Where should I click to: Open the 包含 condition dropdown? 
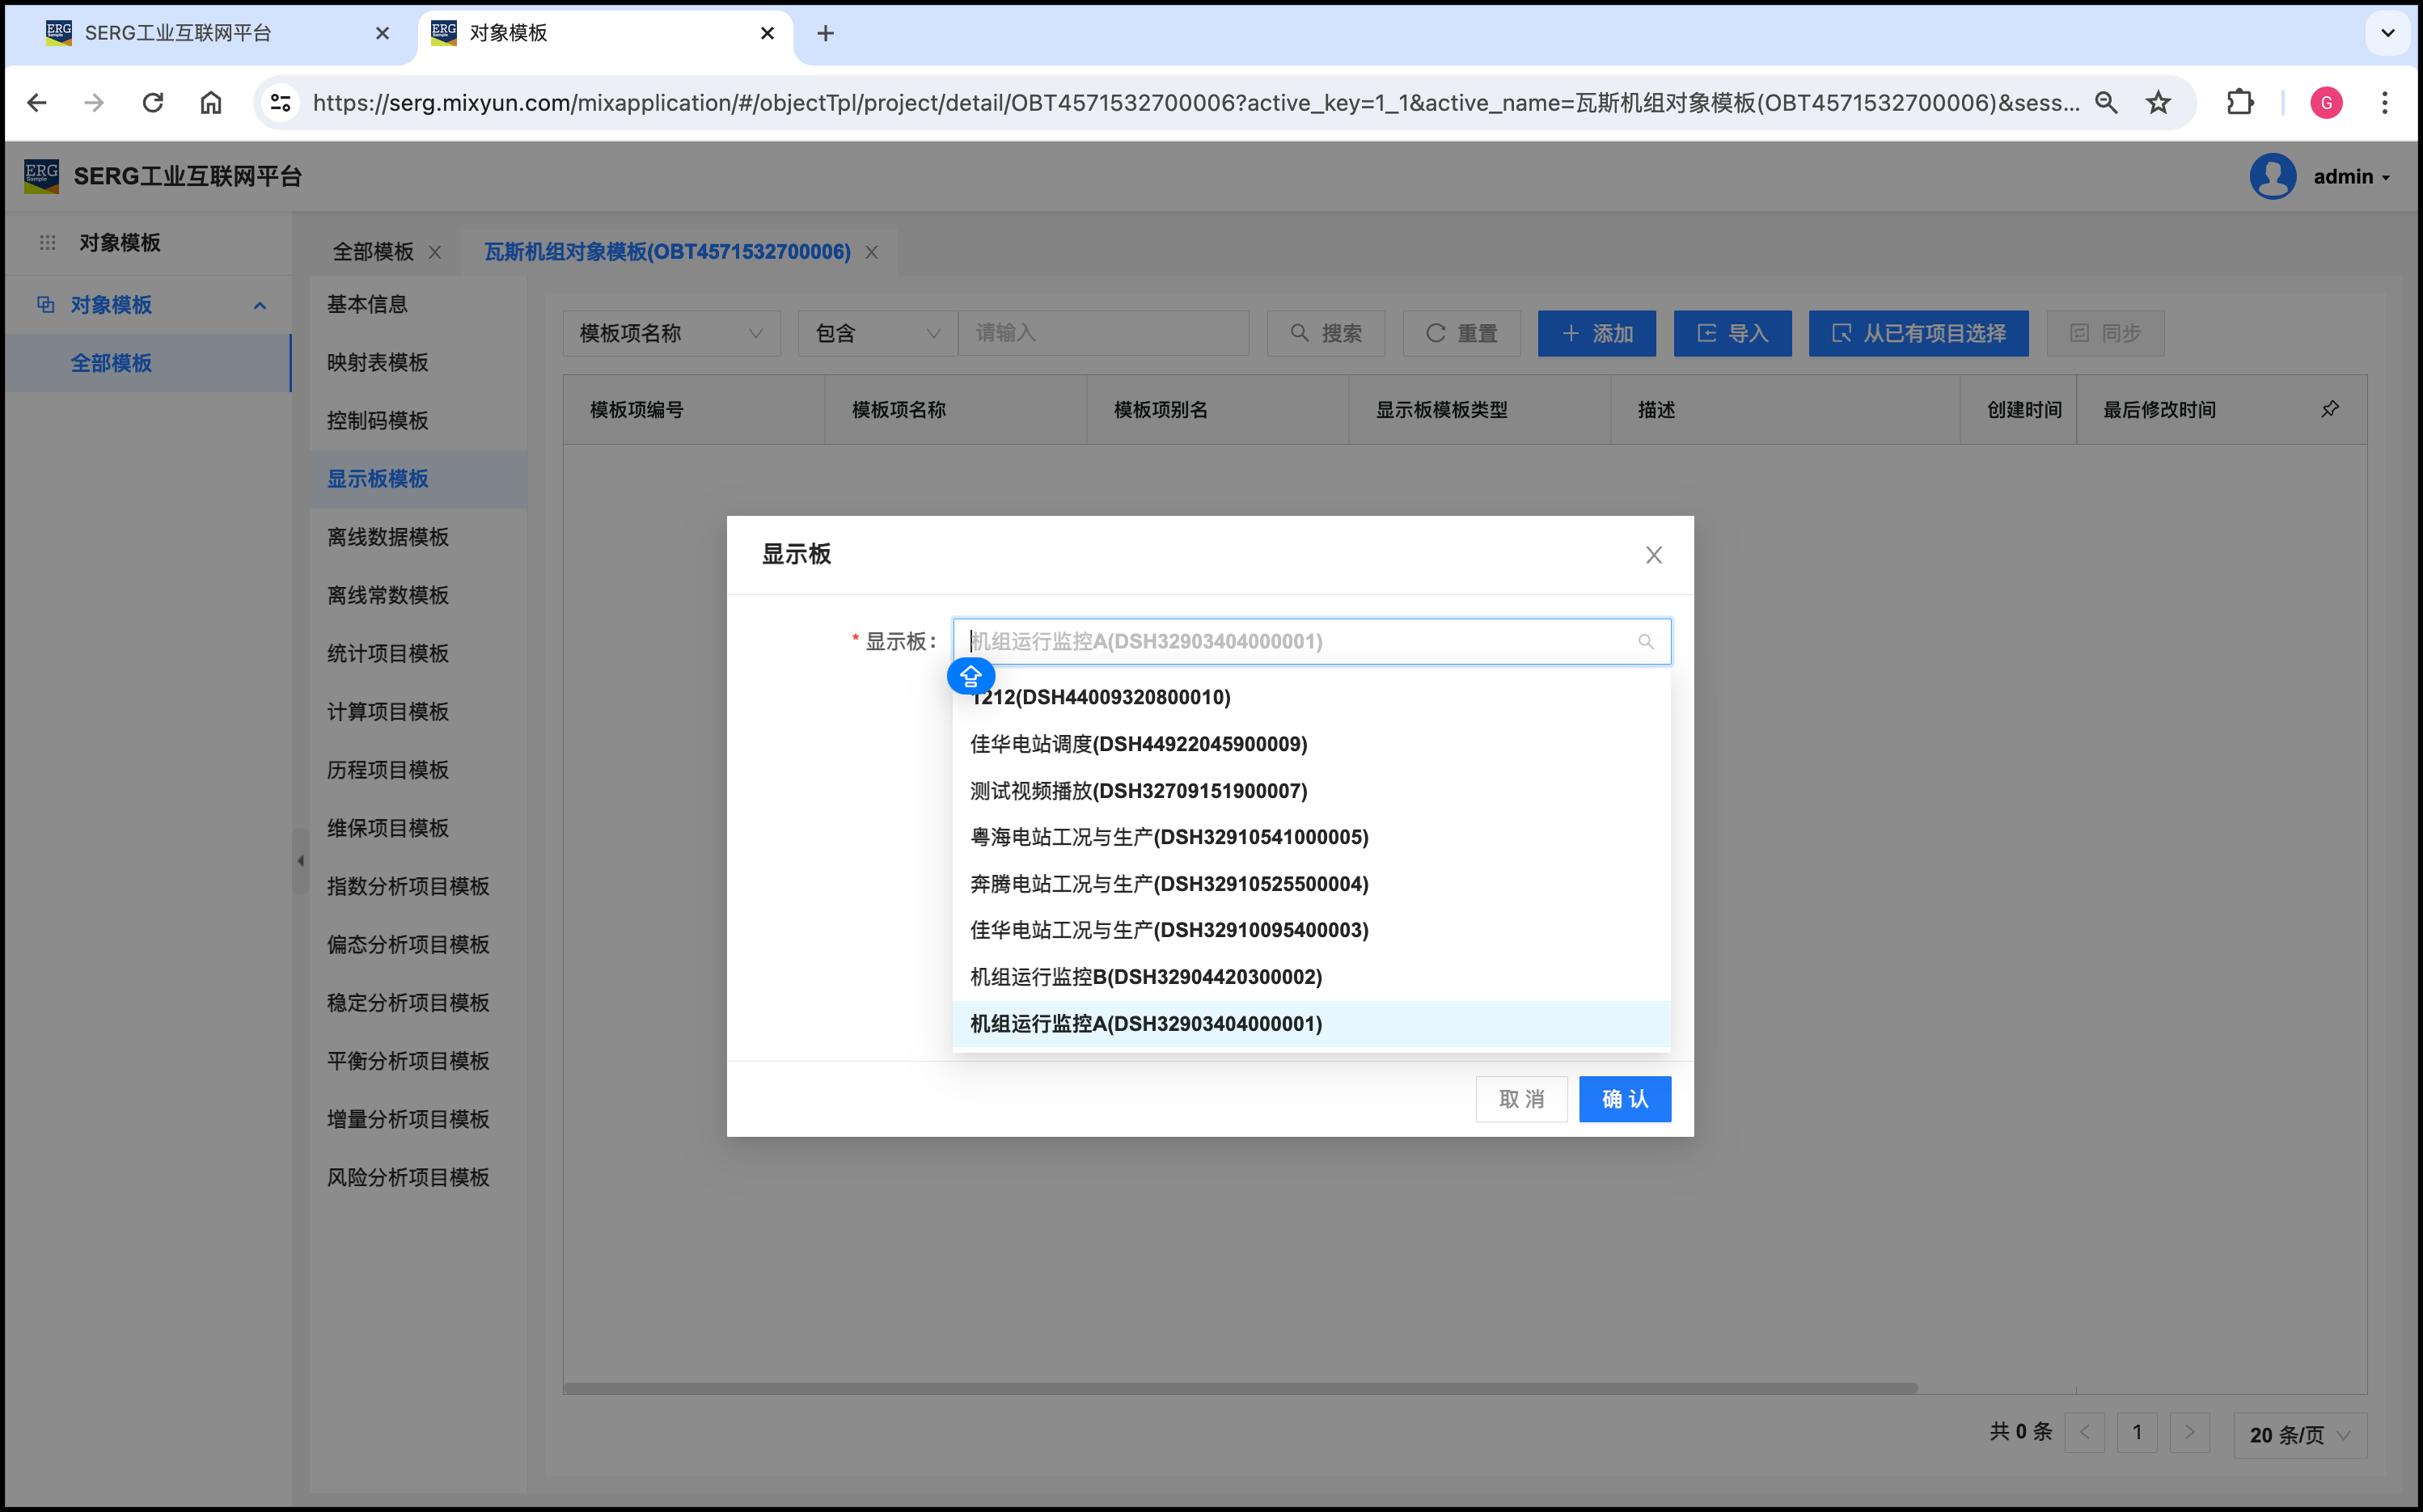[877, 333]
